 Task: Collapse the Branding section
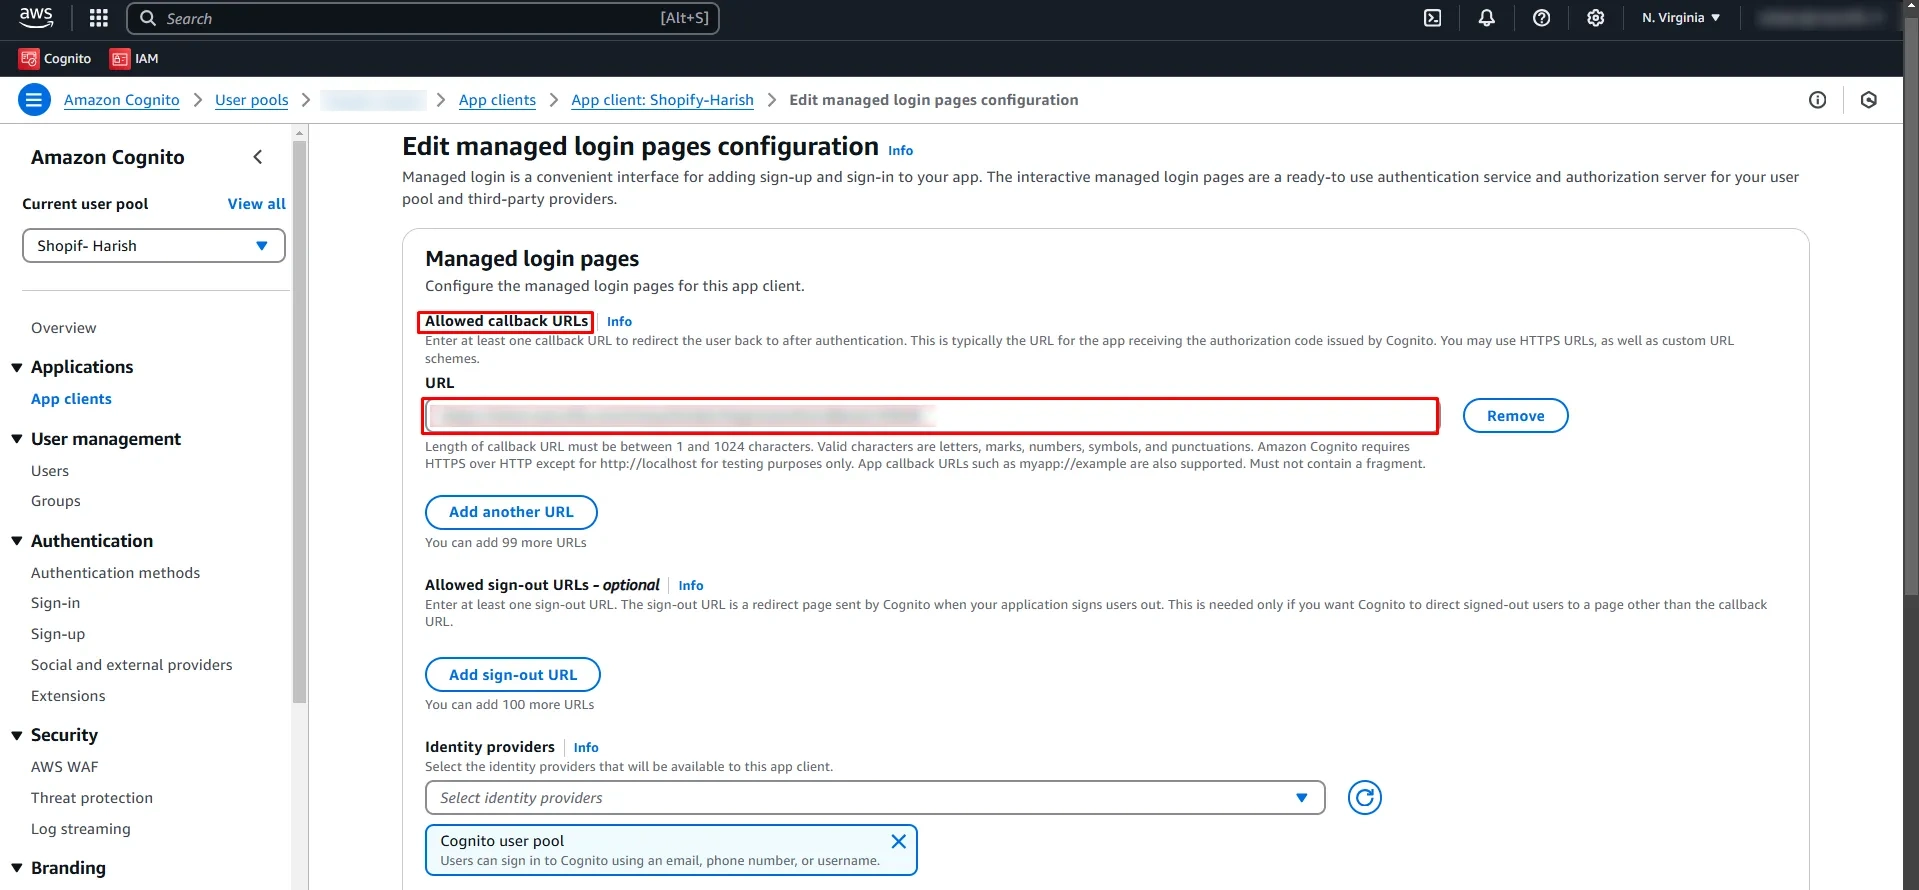(17, 868)
